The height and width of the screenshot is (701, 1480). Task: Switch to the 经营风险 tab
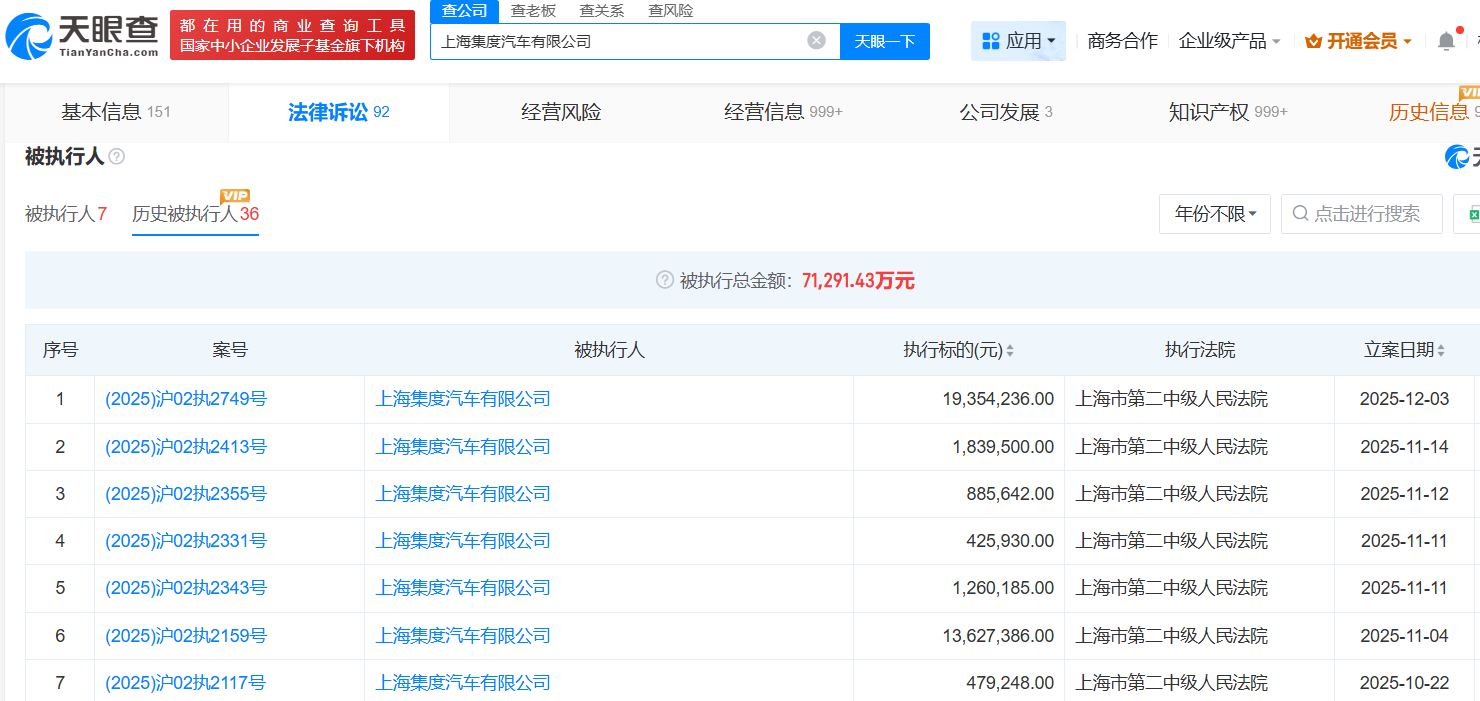point(561,112)
